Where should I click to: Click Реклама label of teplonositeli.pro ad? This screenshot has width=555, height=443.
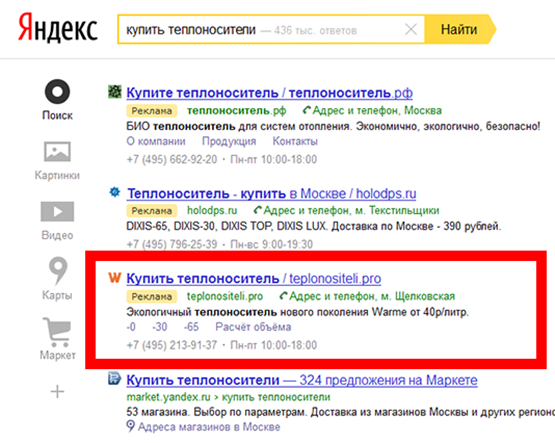(151, 296)
